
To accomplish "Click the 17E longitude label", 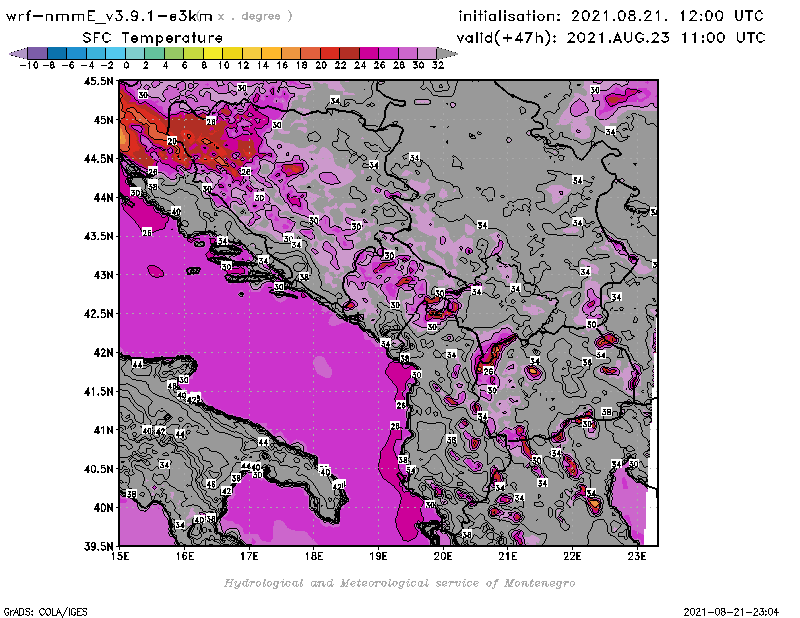I will [x=249, y=556].
